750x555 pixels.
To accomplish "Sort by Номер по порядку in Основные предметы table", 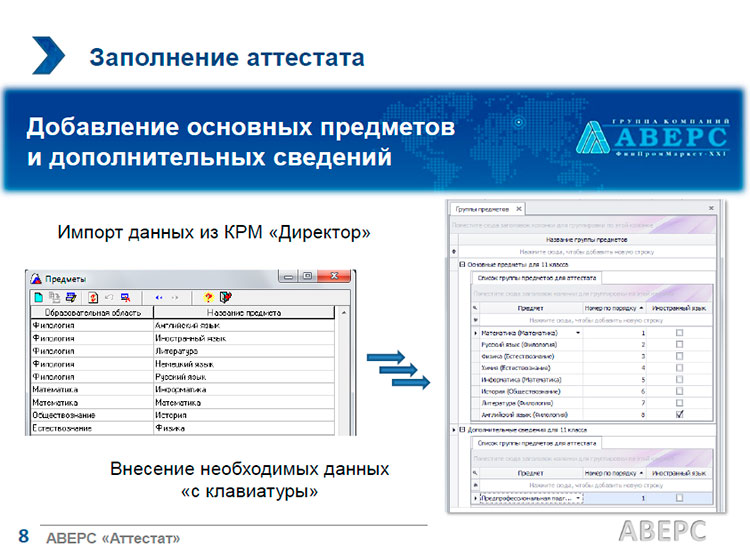I will [x=613, y=308].
